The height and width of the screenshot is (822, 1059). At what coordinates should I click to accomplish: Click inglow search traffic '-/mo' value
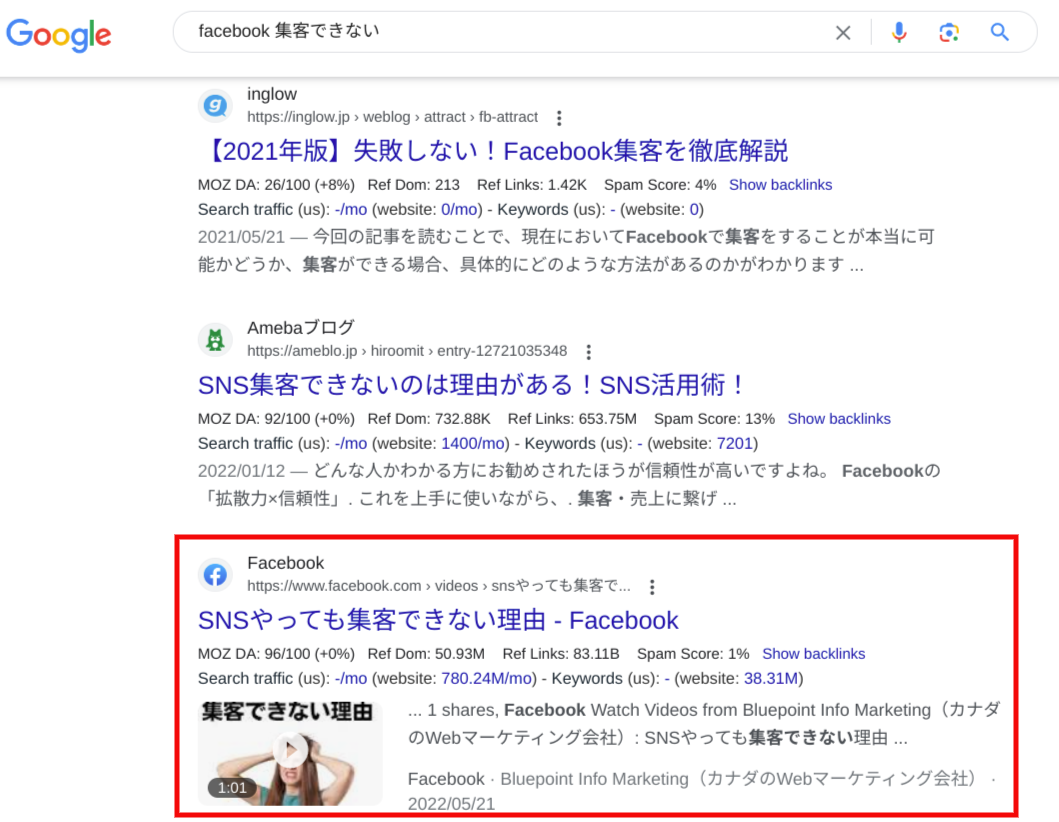tap(351, 209)
